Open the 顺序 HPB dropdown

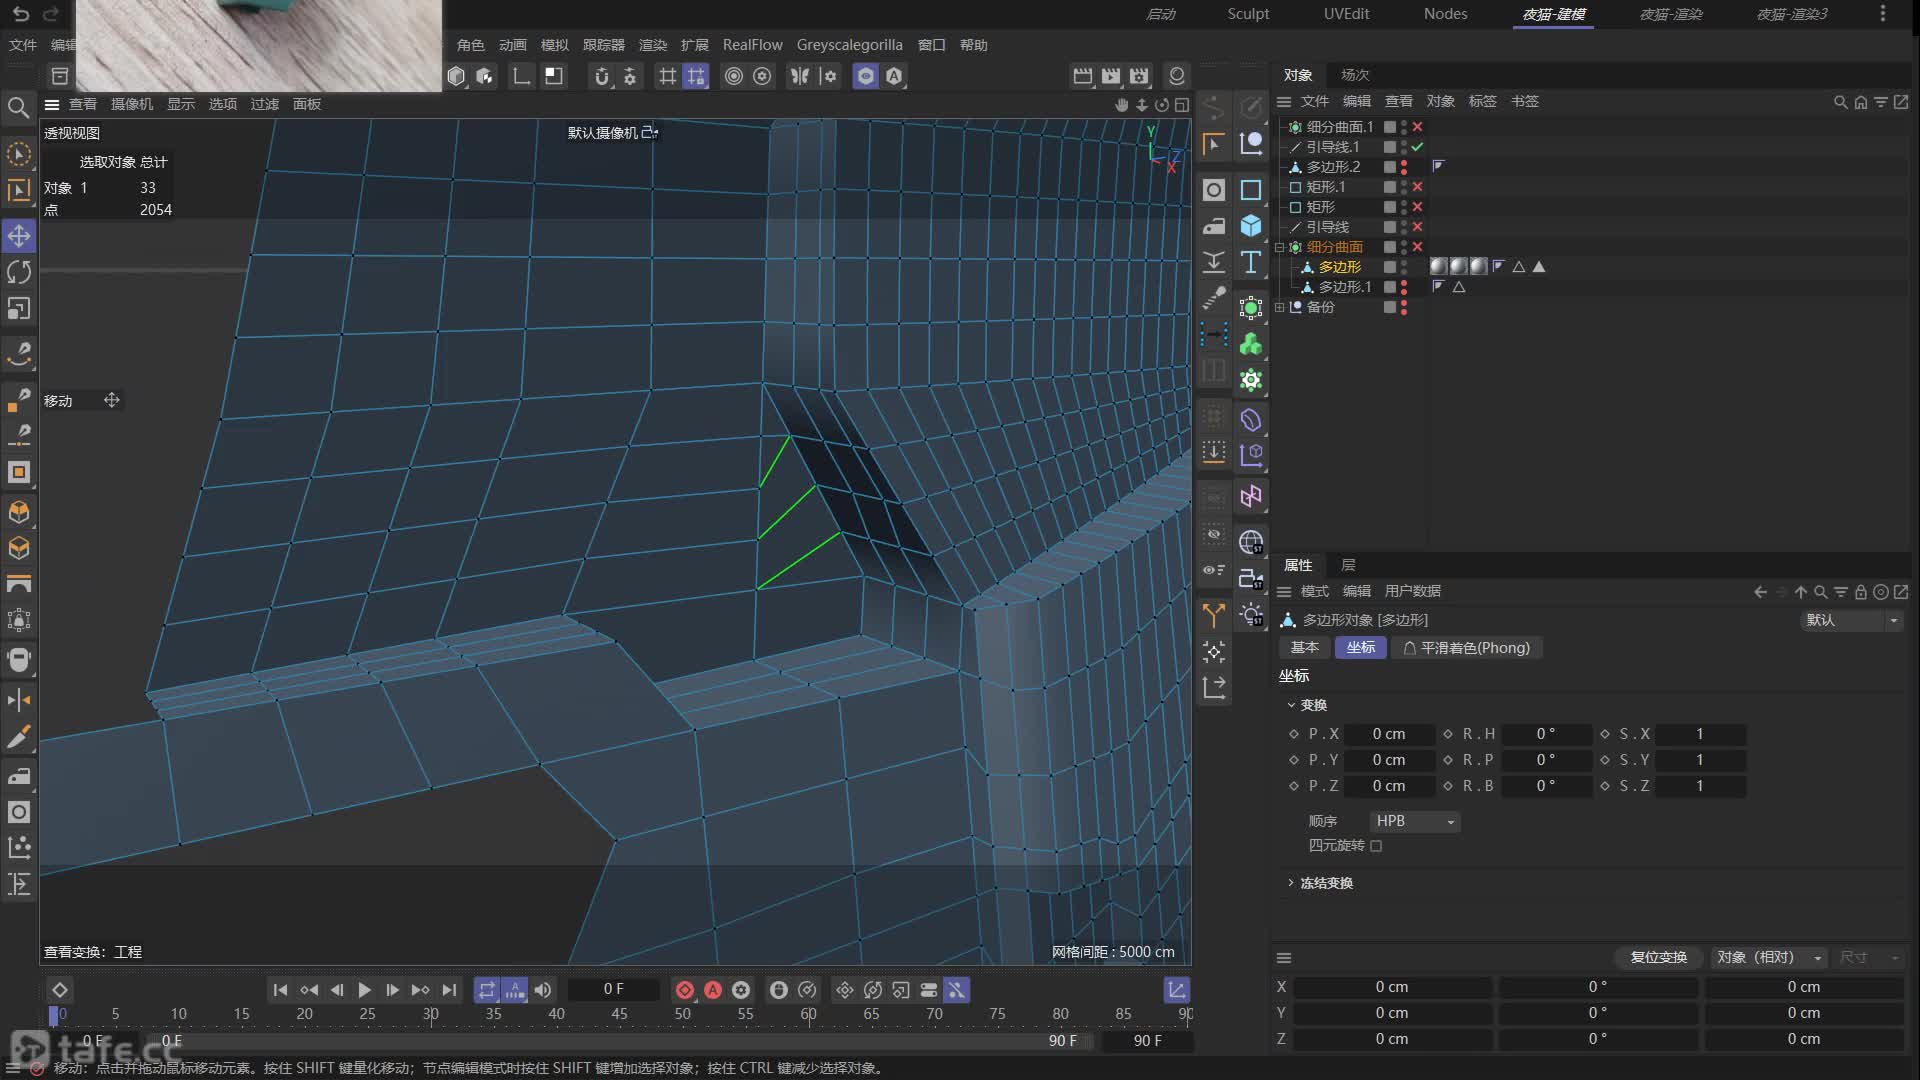tap(1414, 821)
